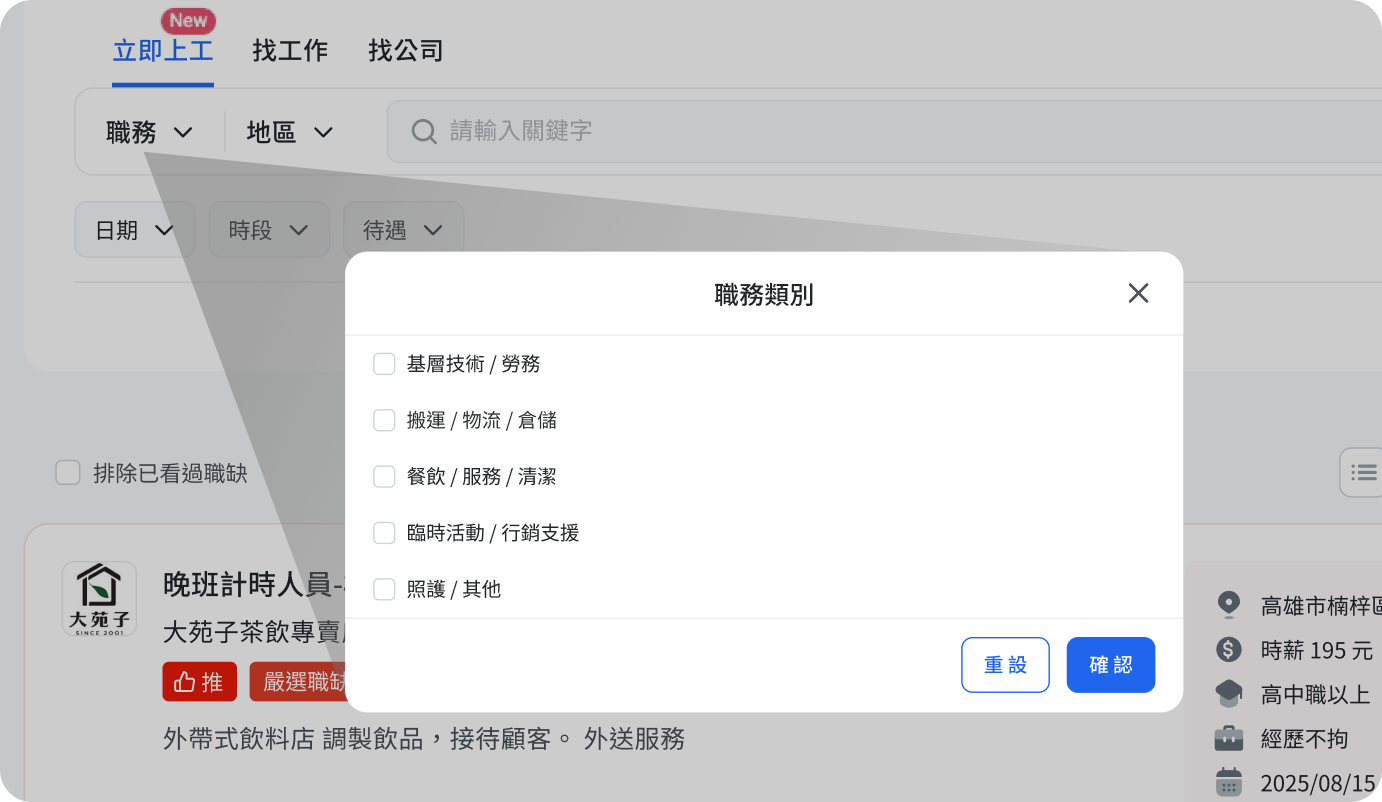Check the 餐飲 / 服務 / 清潔 category
Screen dimensions: 1382x802
coord(384,477)
